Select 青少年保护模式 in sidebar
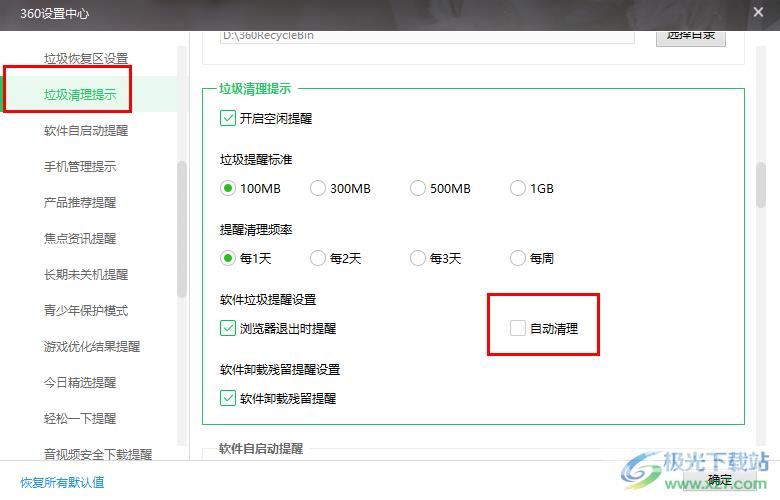780x500 pixels. click(x=86, y=310)
